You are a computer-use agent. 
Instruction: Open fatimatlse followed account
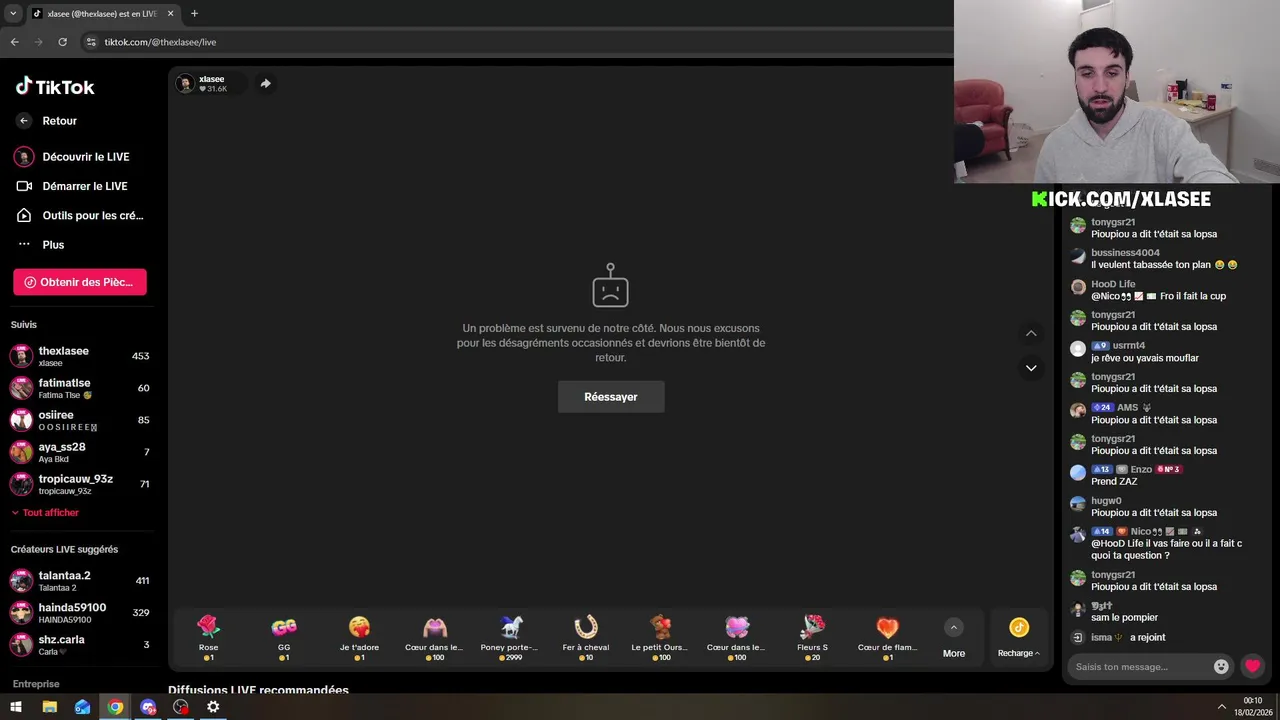80,388
